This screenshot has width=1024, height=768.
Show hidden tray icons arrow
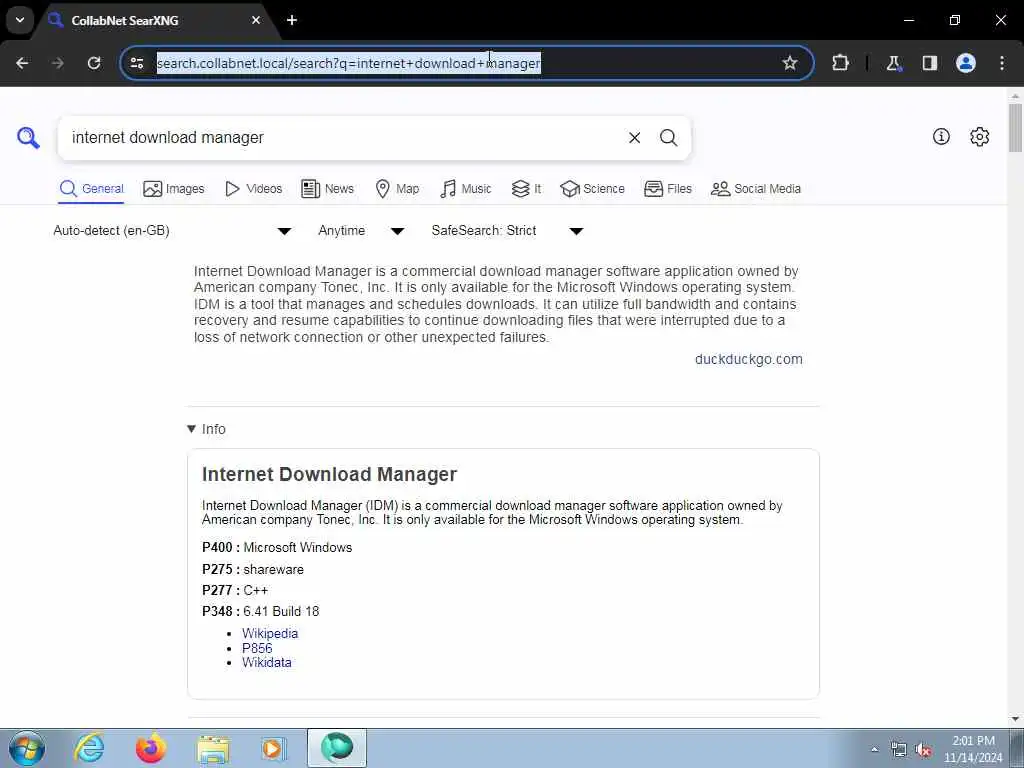point(874,749)
